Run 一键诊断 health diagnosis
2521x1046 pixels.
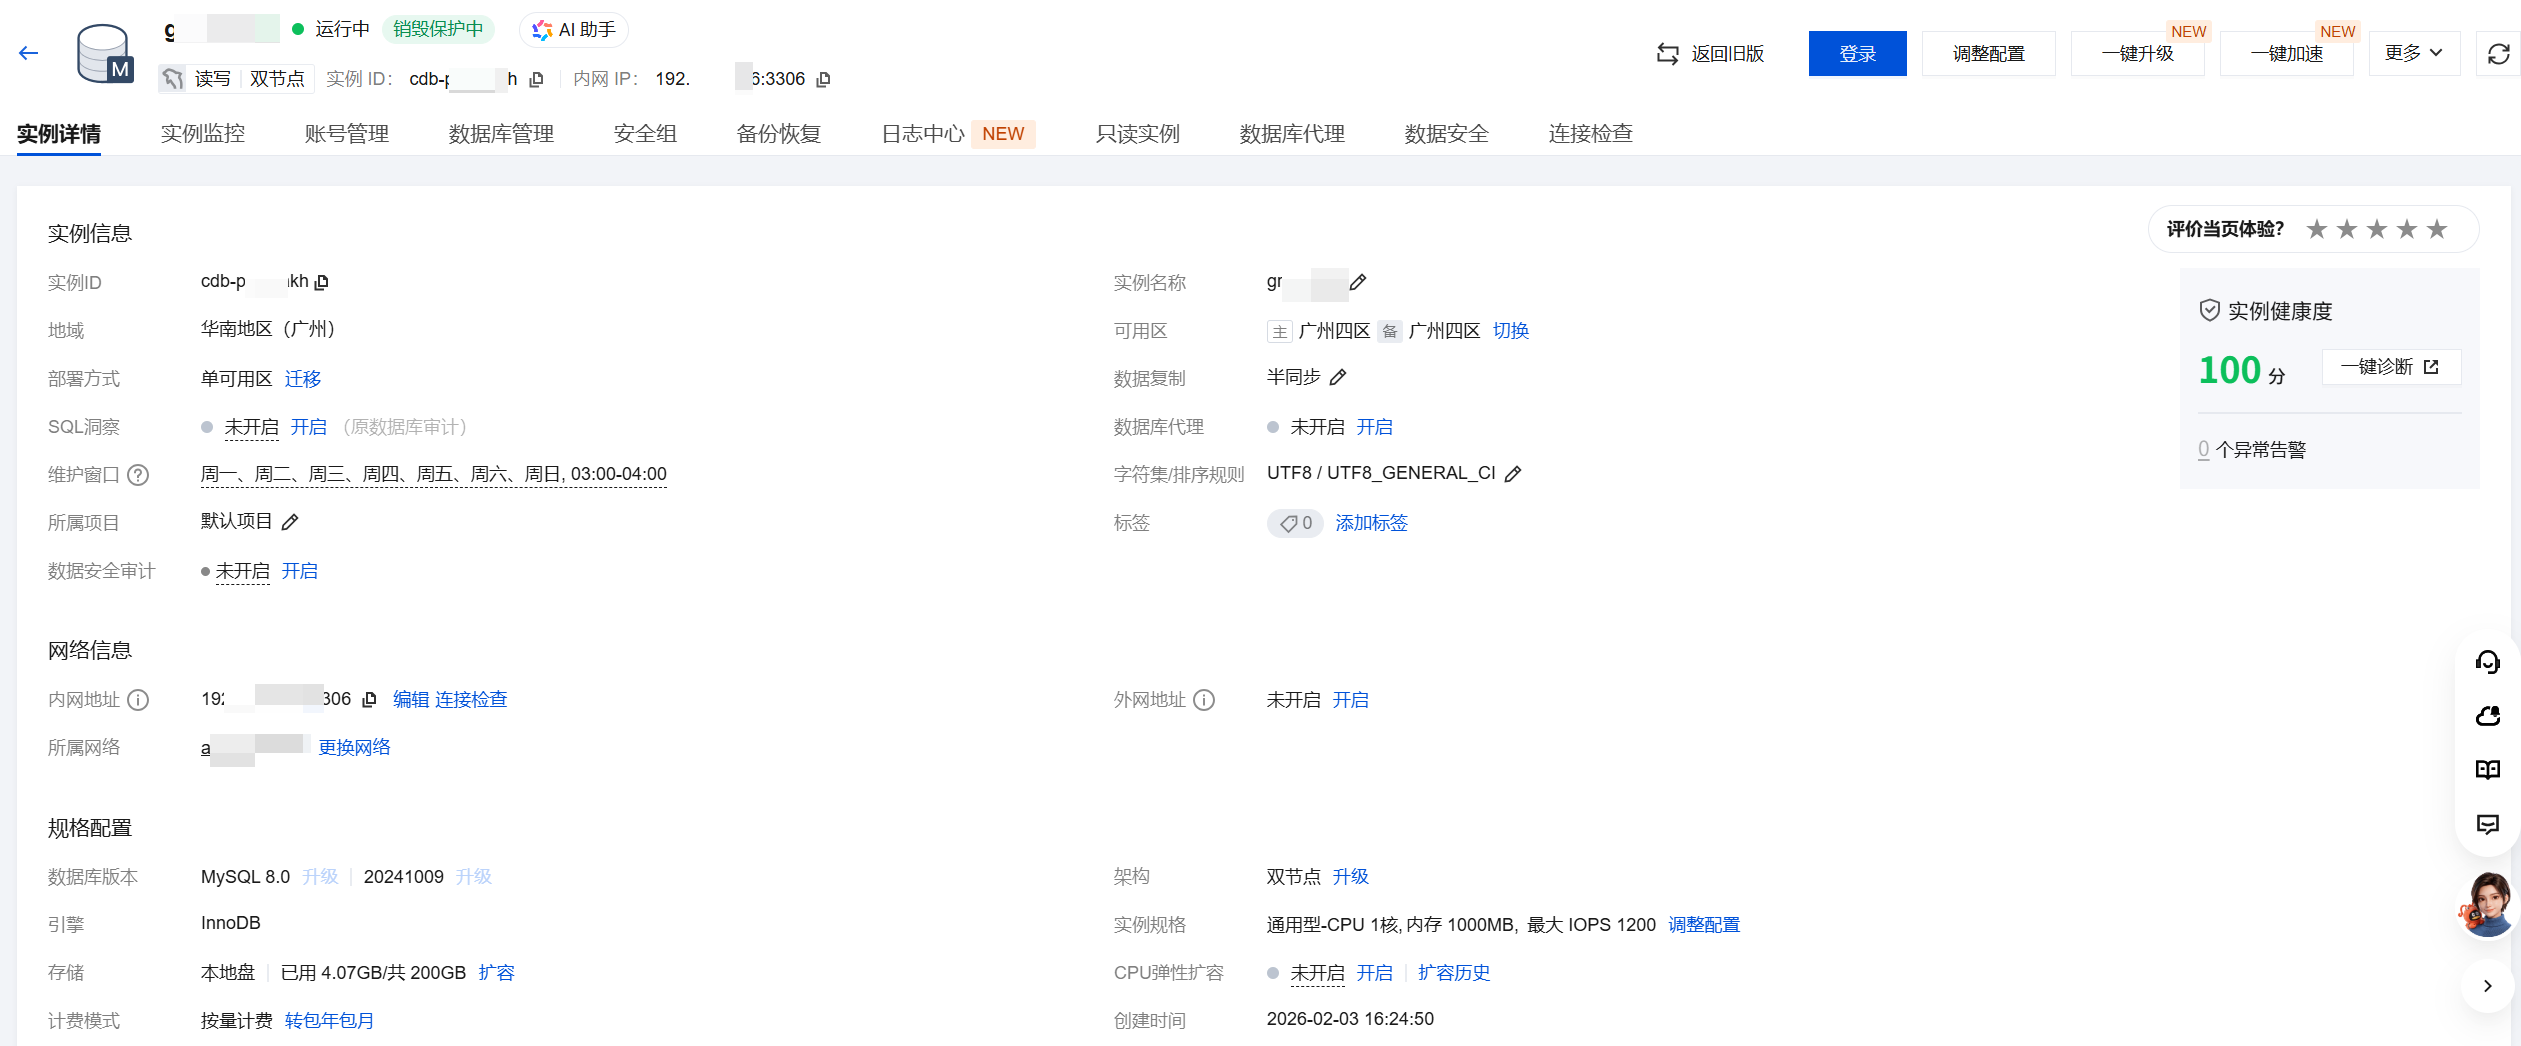click(2391, 367)
